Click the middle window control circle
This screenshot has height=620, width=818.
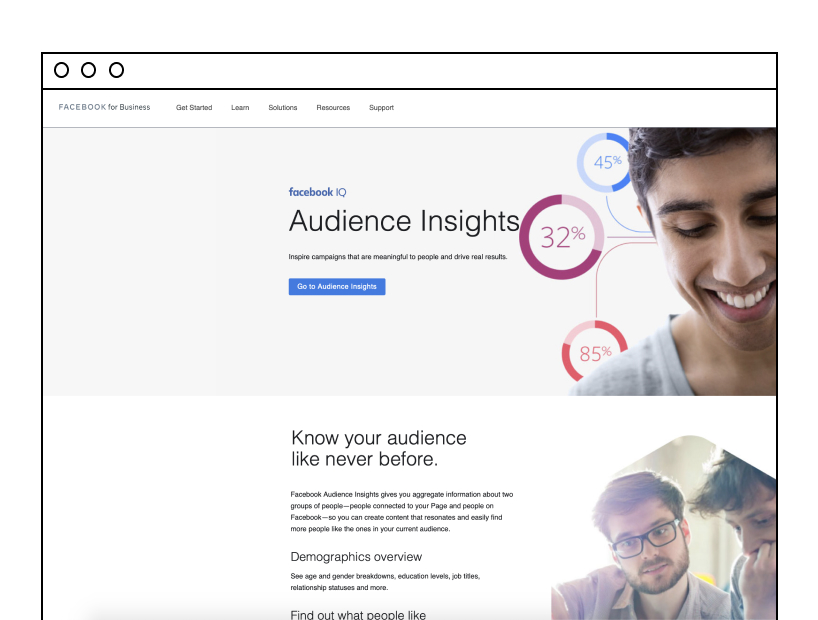coord(89,70)
